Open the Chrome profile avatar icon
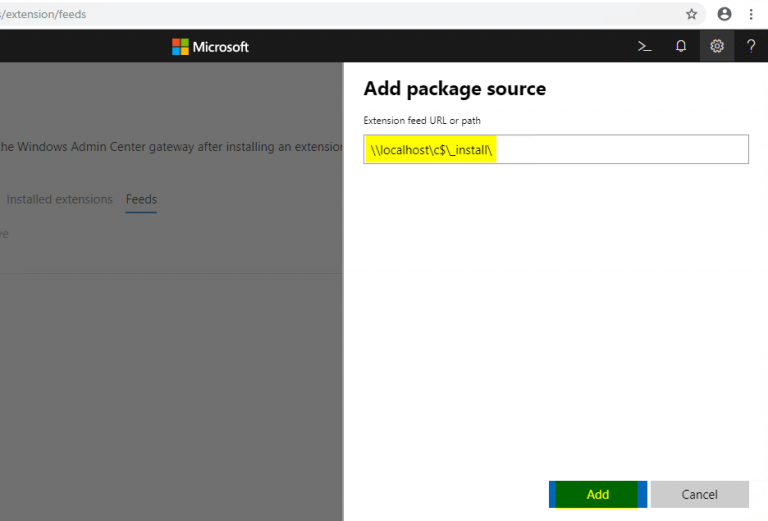Viewport: 768px width, 521px height. (724, 14)
